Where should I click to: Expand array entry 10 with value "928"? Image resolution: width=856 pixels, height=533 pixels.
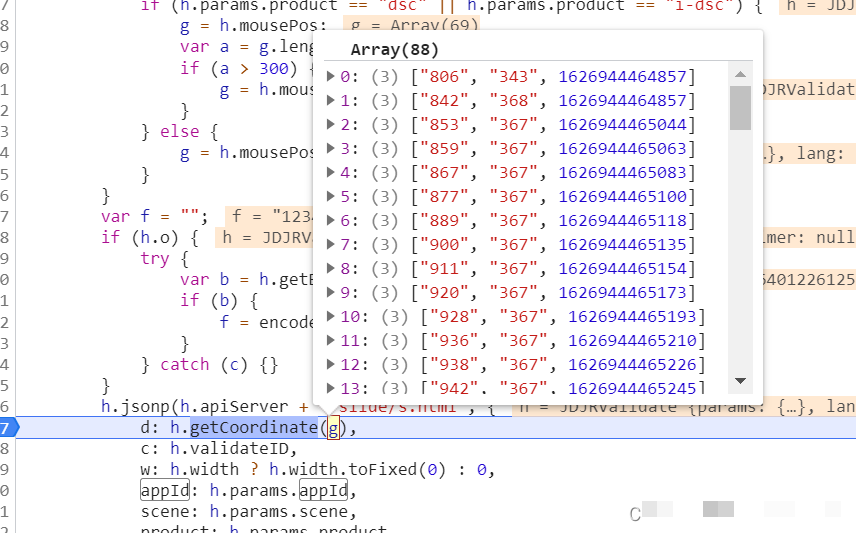tap(332, 317)
